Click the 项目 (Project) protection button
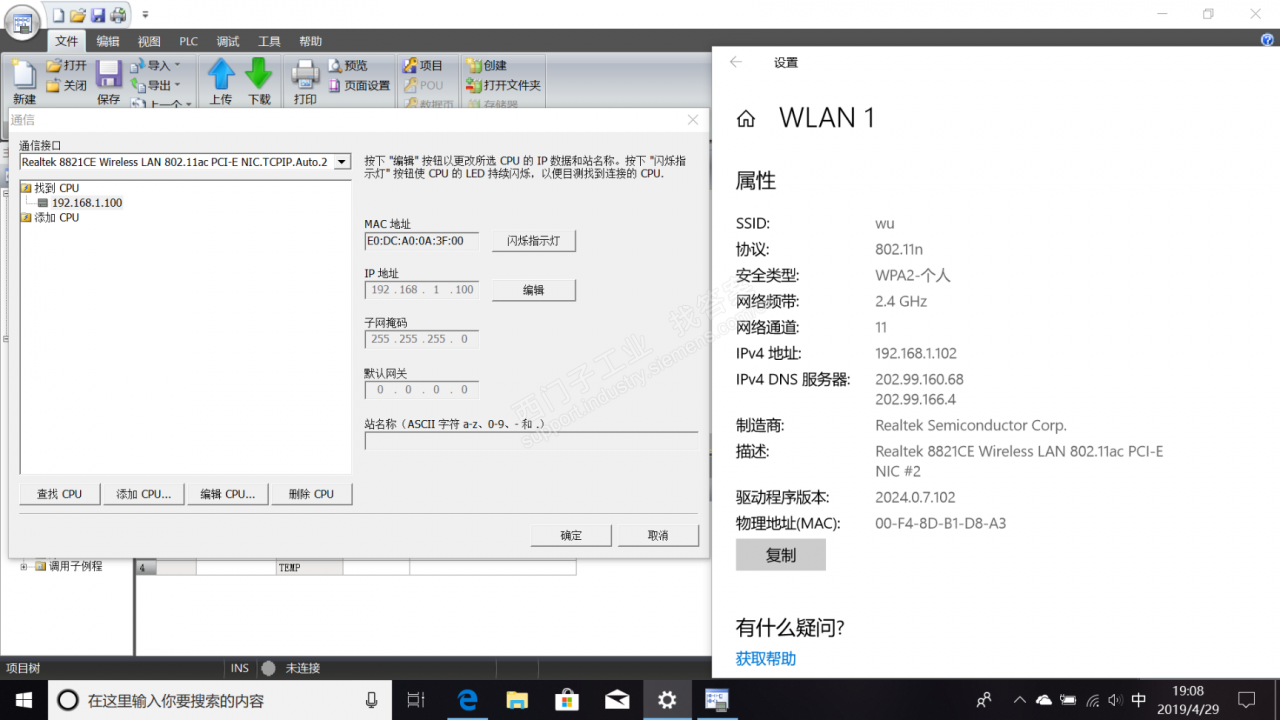Image resolution: width=1280 pixels, height=720 pixels. point(423,66)
